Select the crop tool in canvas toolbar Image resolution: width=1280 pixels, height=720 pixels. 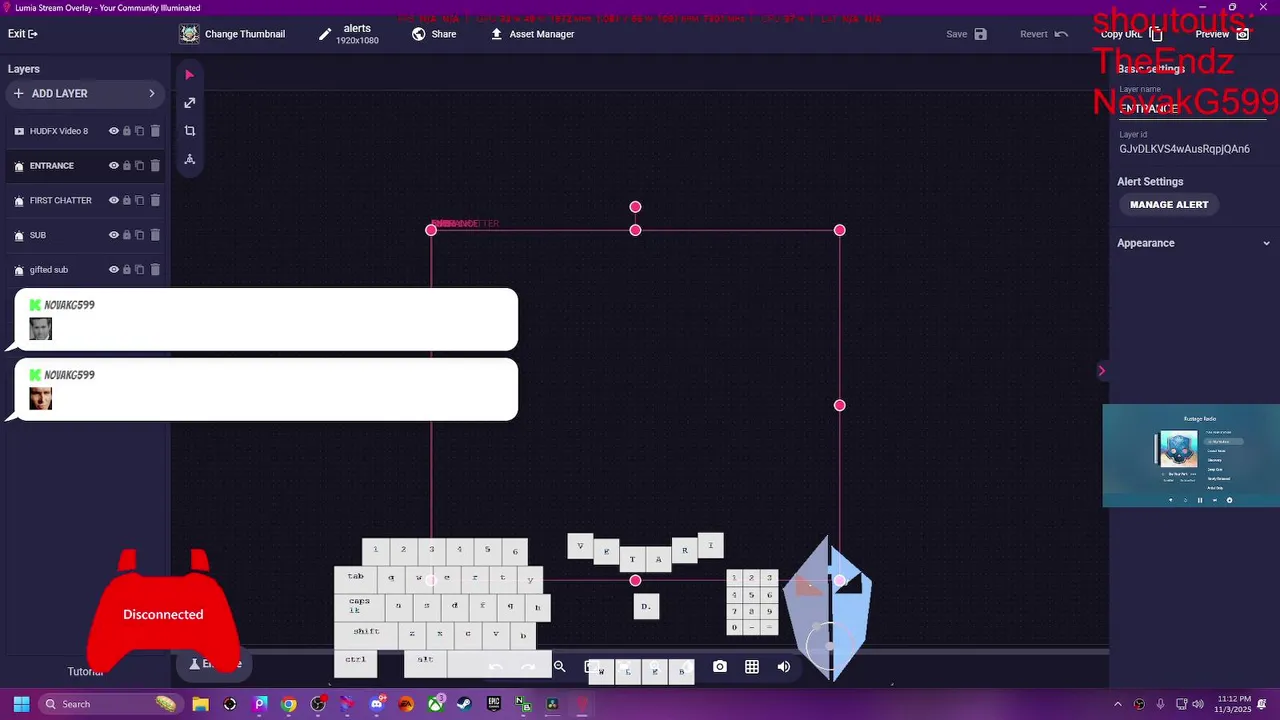pos(189,131)
